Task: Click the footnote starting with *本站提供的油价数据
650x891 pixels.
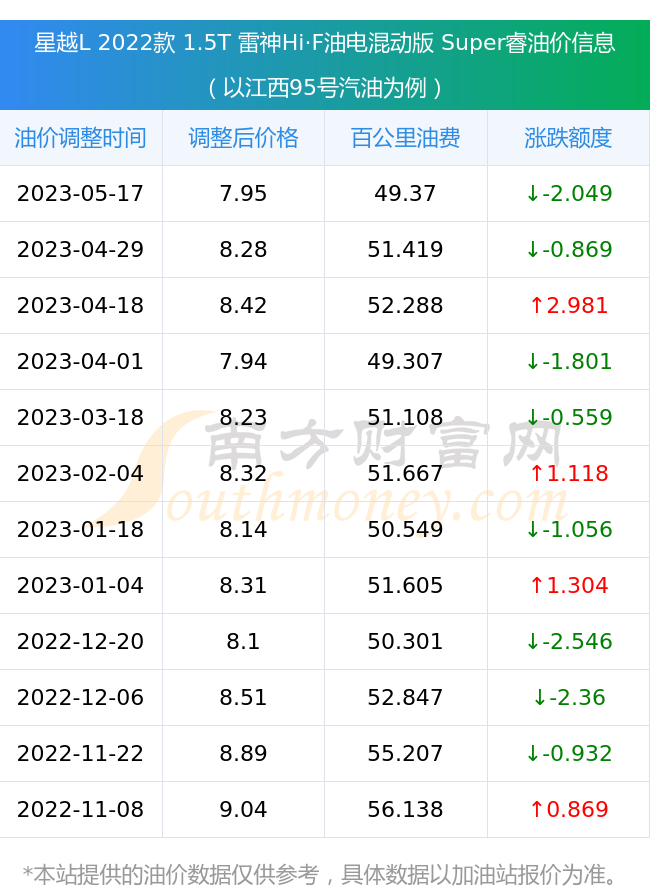Action: click(320, 875)
